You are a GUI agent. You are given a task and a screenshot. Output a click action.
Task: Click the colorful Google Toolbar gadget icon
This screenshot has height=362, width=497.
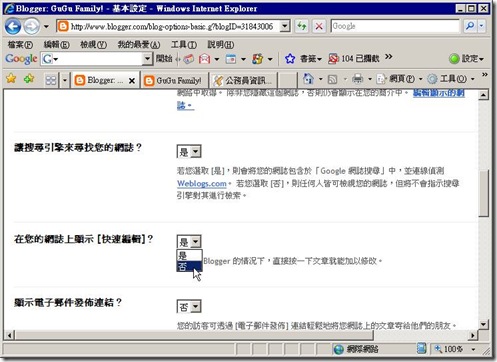[257, 59]
